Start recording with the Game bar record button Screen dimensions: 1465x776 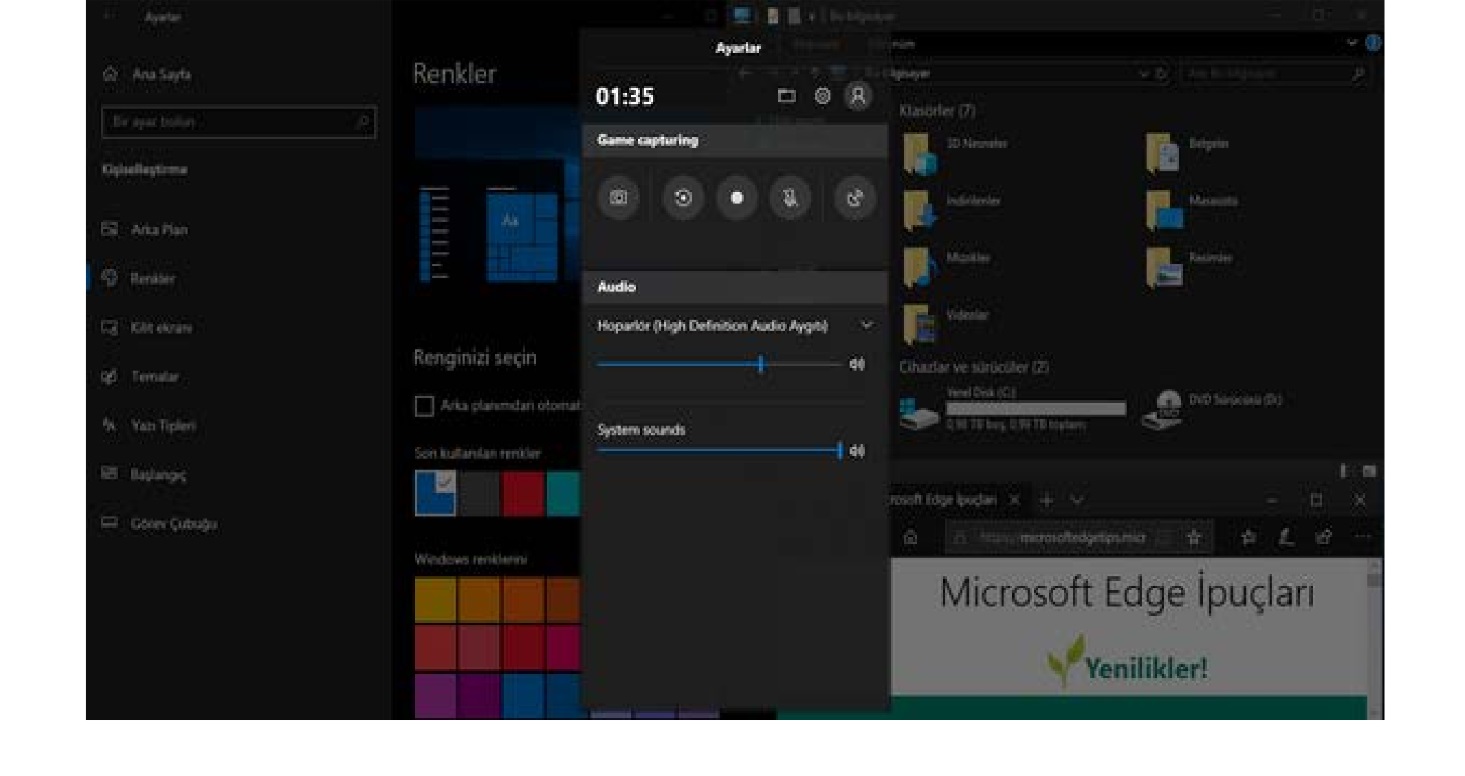737,198
